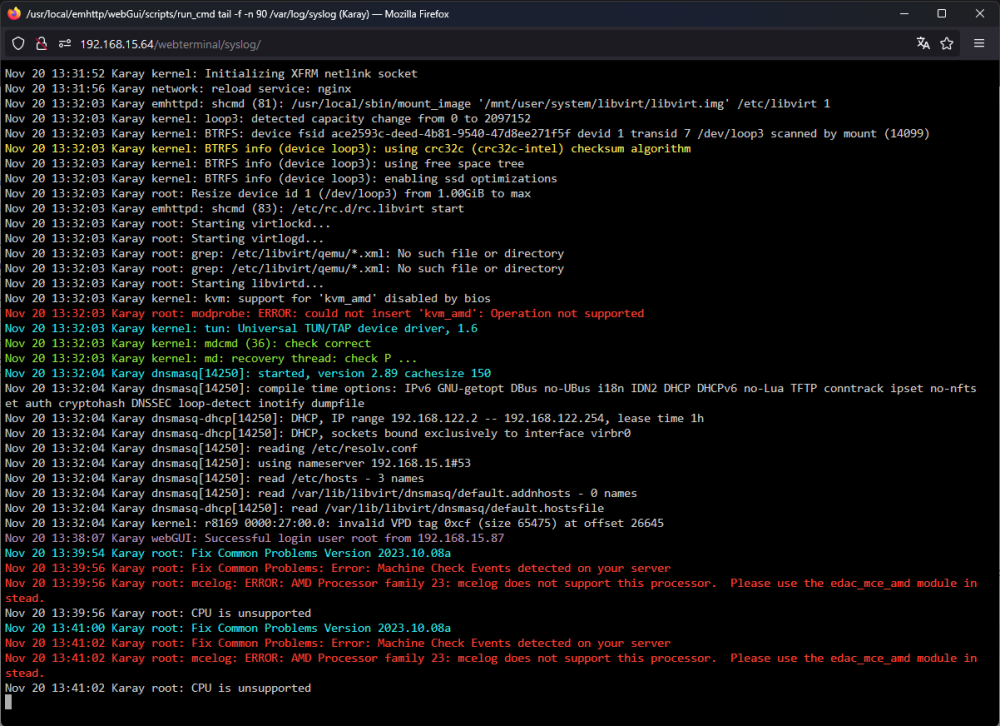This screenshot has width=1000, height=726.
Task: Click 'Universal TUN/TAP device driver' line
Action: coord(241,329)
